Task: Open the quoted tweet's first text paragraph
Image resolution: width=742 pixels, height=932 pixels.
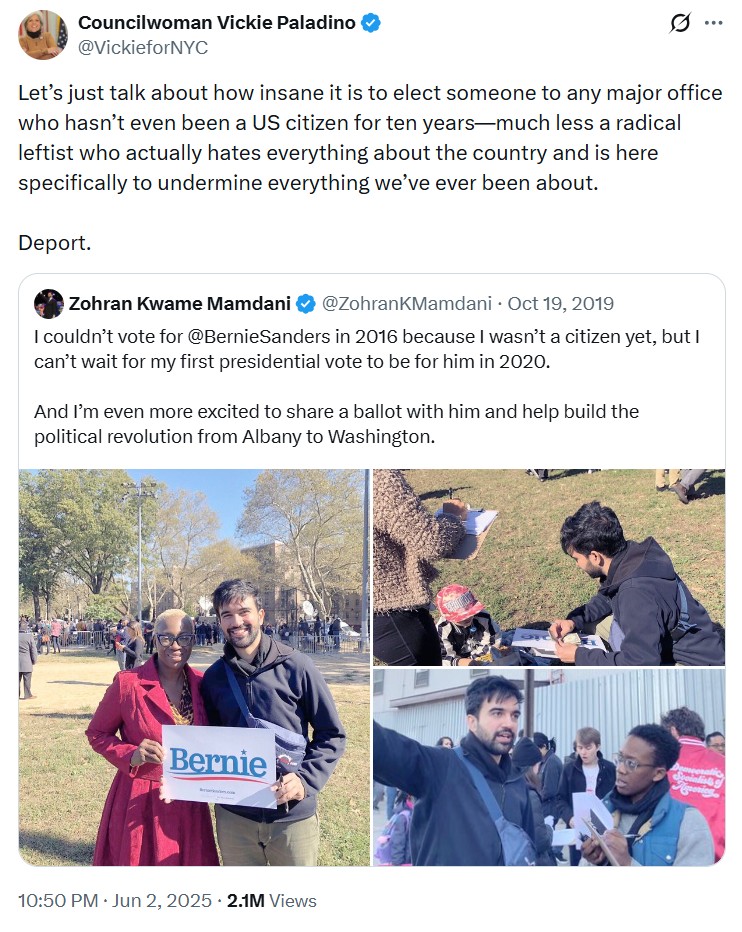Action: point(366,349)
